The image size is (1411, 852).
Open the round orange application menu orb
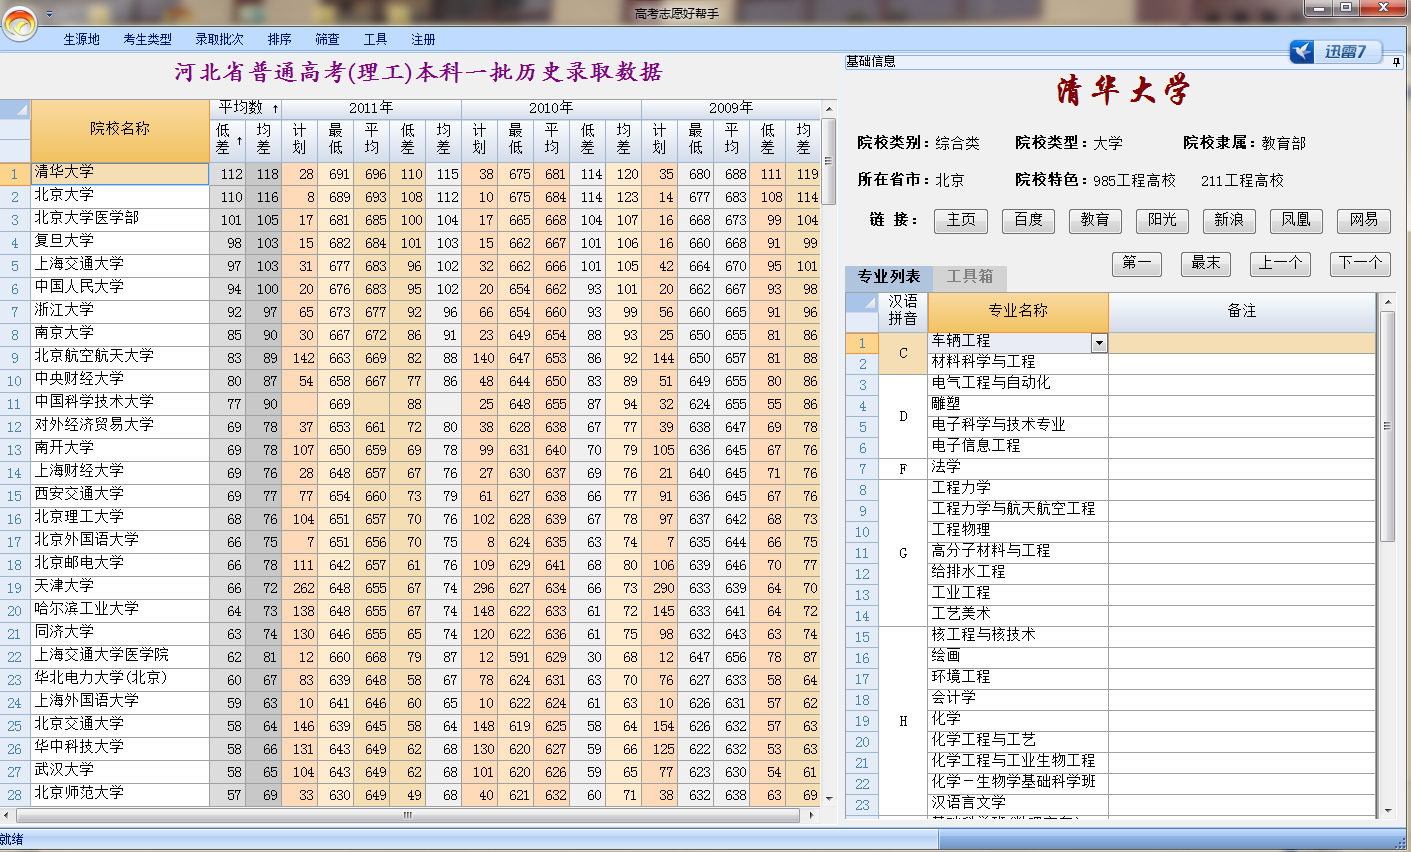[x=20, y=23]
